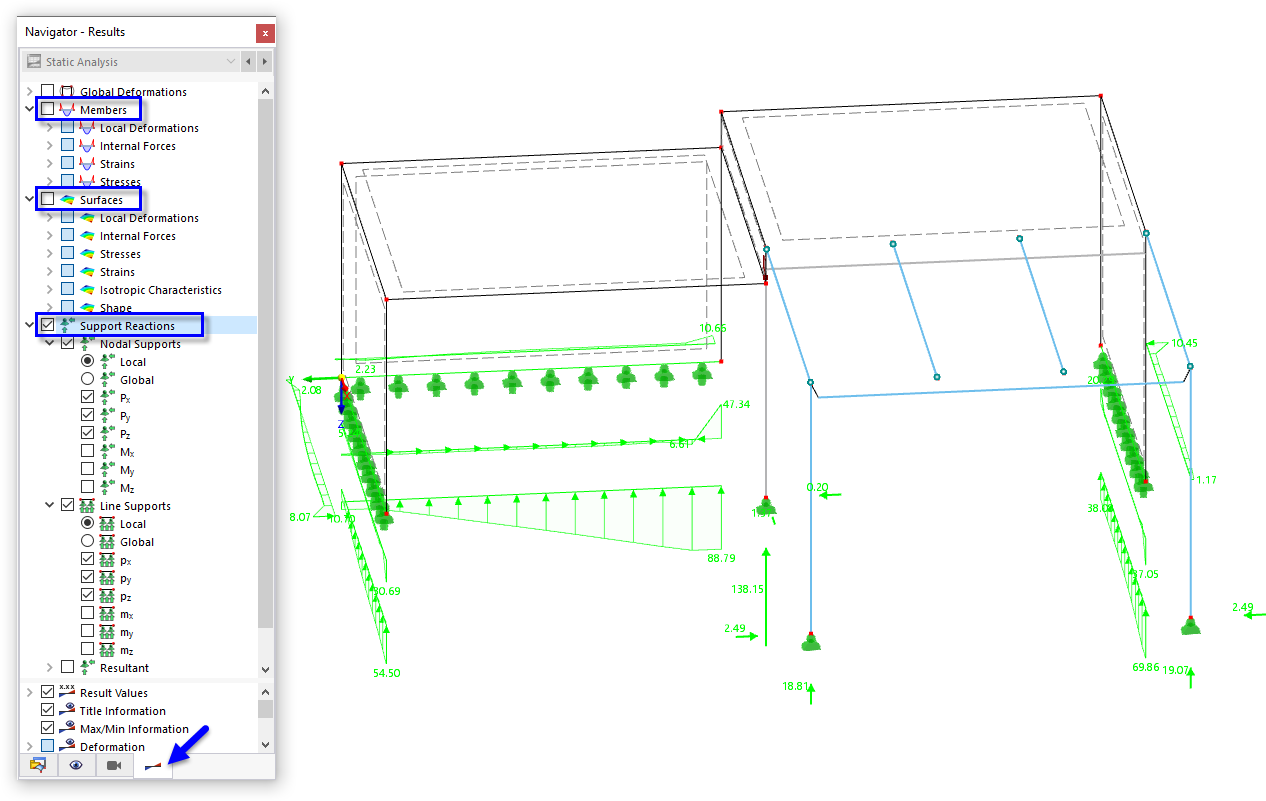Go to next analysis type arrow
The width and height of the screenshot is (1266, 801).
click(264, 62)
